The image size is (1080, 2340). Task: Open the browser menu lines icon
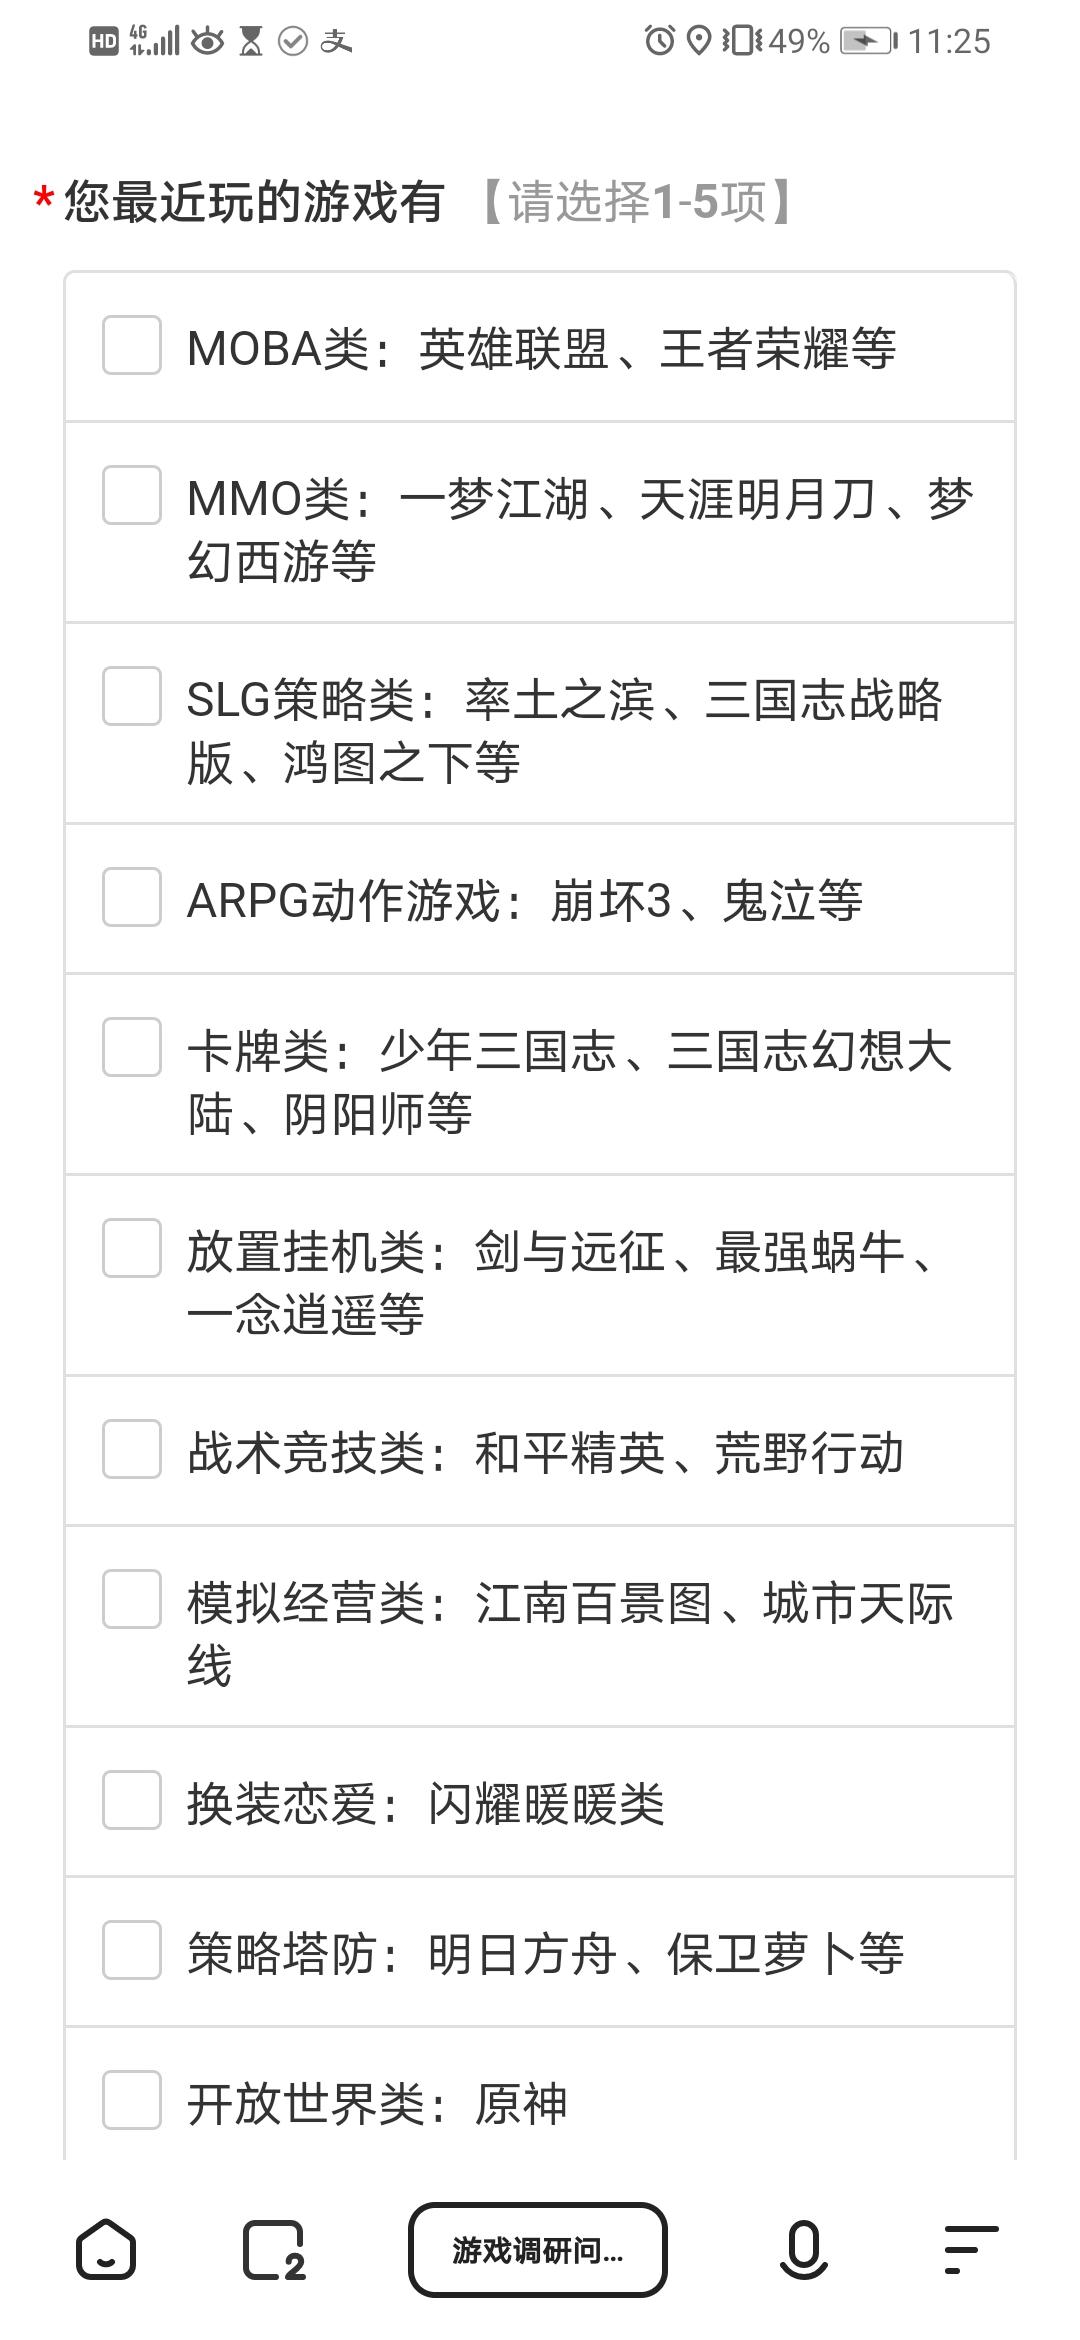click(x=971, y=2250)
